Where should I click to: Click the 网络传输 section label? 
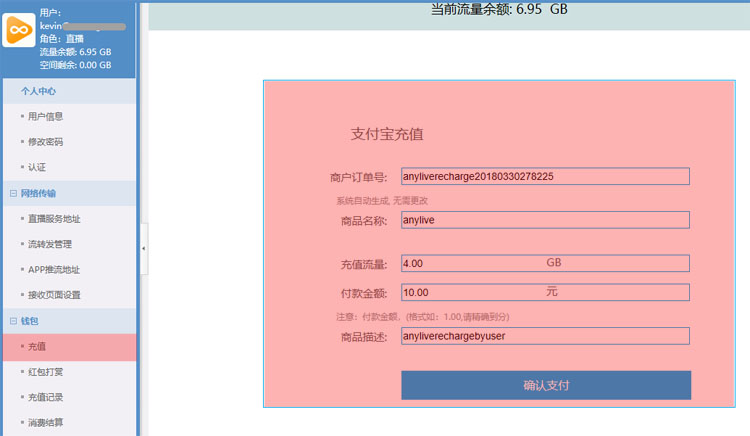(x=38, y=193)
